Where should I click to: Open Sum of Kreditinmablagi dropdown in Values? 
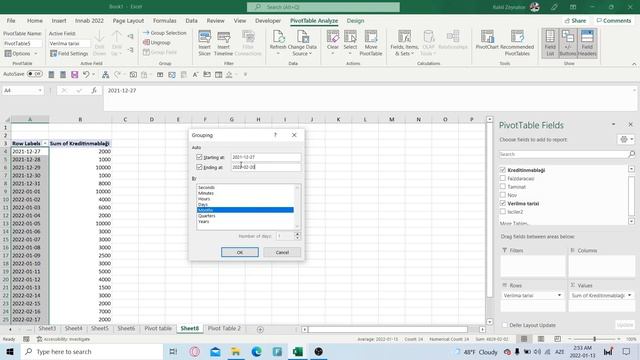629,295
